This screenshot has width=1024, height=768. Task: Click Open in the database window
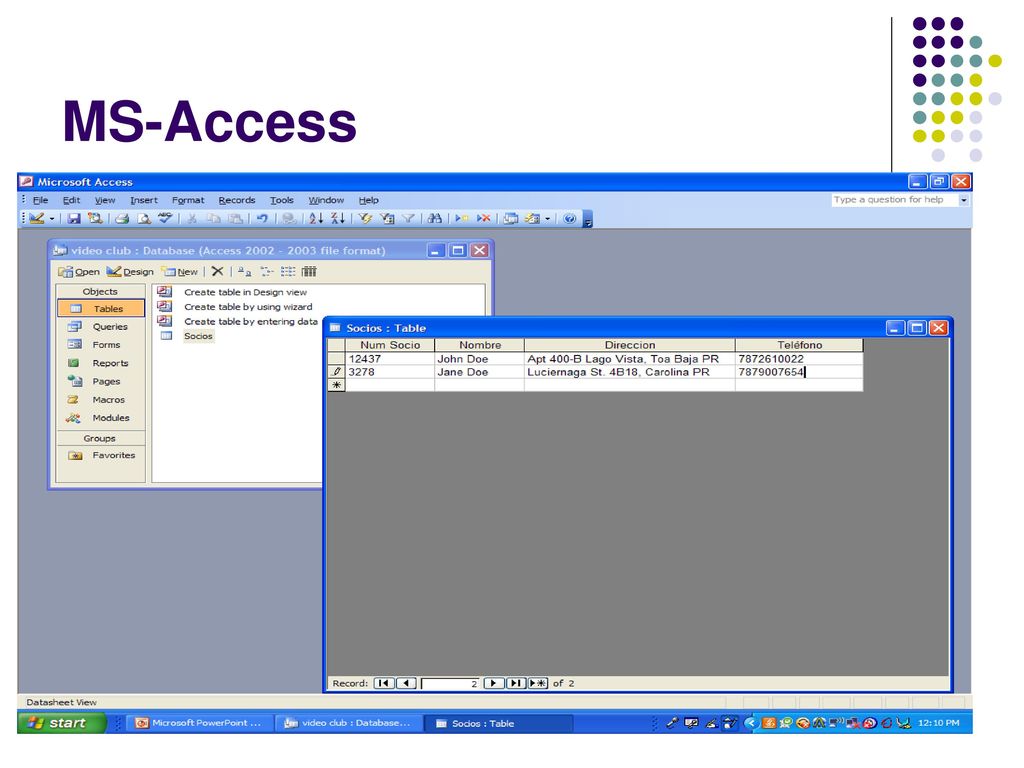click(x=79, y=272)
